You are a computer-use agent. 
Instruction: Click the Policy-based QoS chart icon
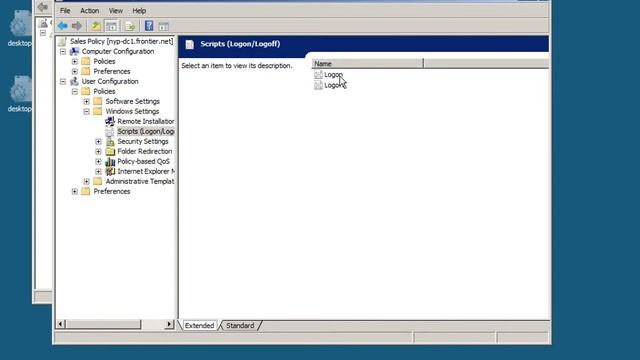tap(110, 162)
